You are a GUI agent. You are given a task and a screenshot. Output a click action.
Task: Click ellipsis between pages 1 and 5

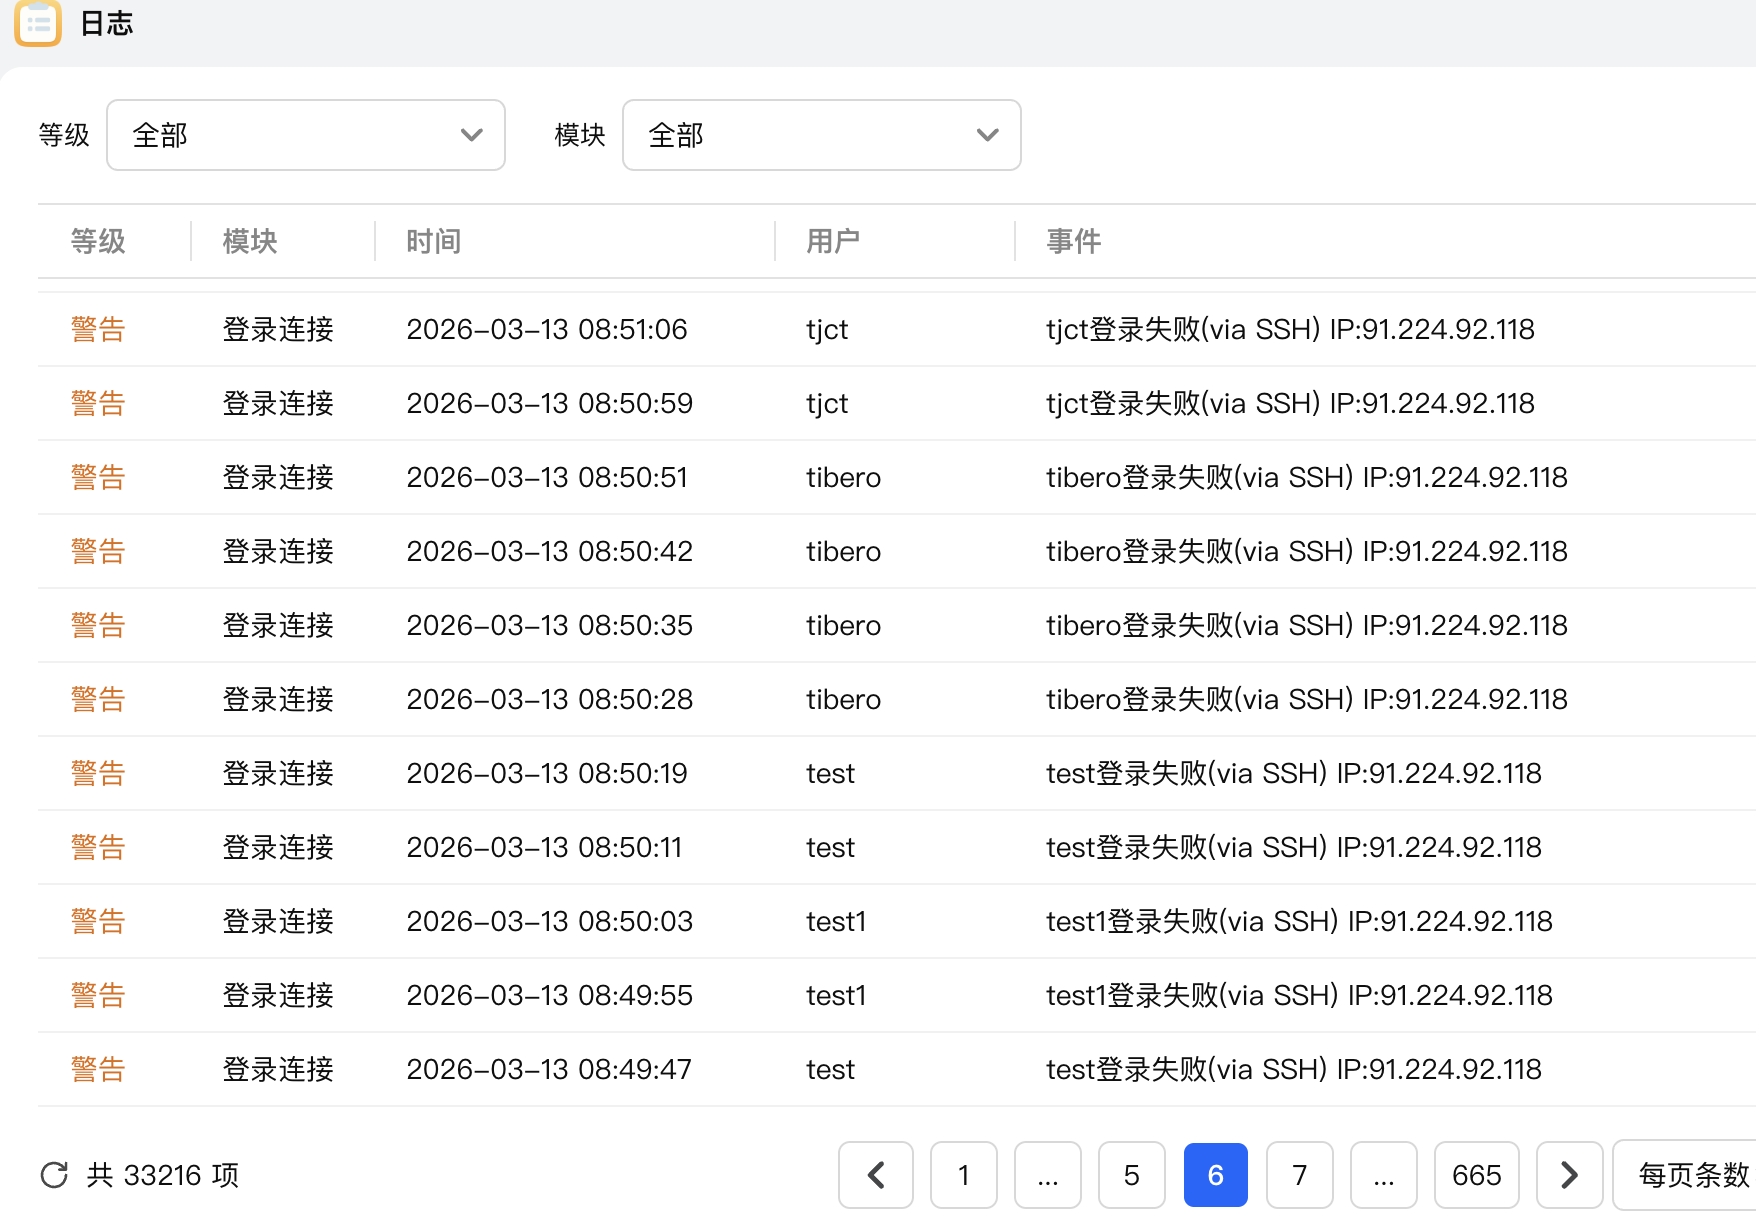click(x=1047, y=1175)
